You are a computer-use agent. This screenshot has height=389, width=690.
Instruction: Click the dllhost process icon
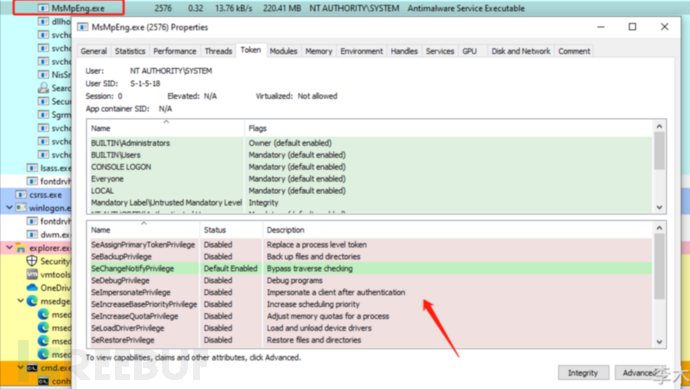(x=43, y=21)
